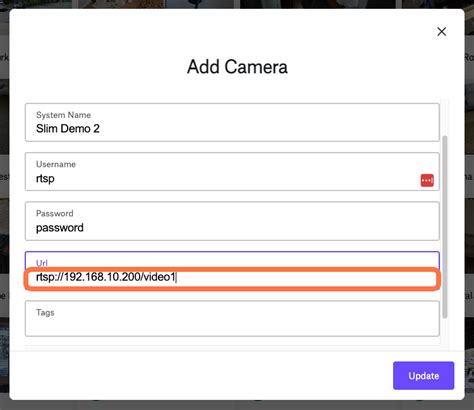Click the "password" value text
The width and height of the screenshot is (474, 410).
click(60, 228)
